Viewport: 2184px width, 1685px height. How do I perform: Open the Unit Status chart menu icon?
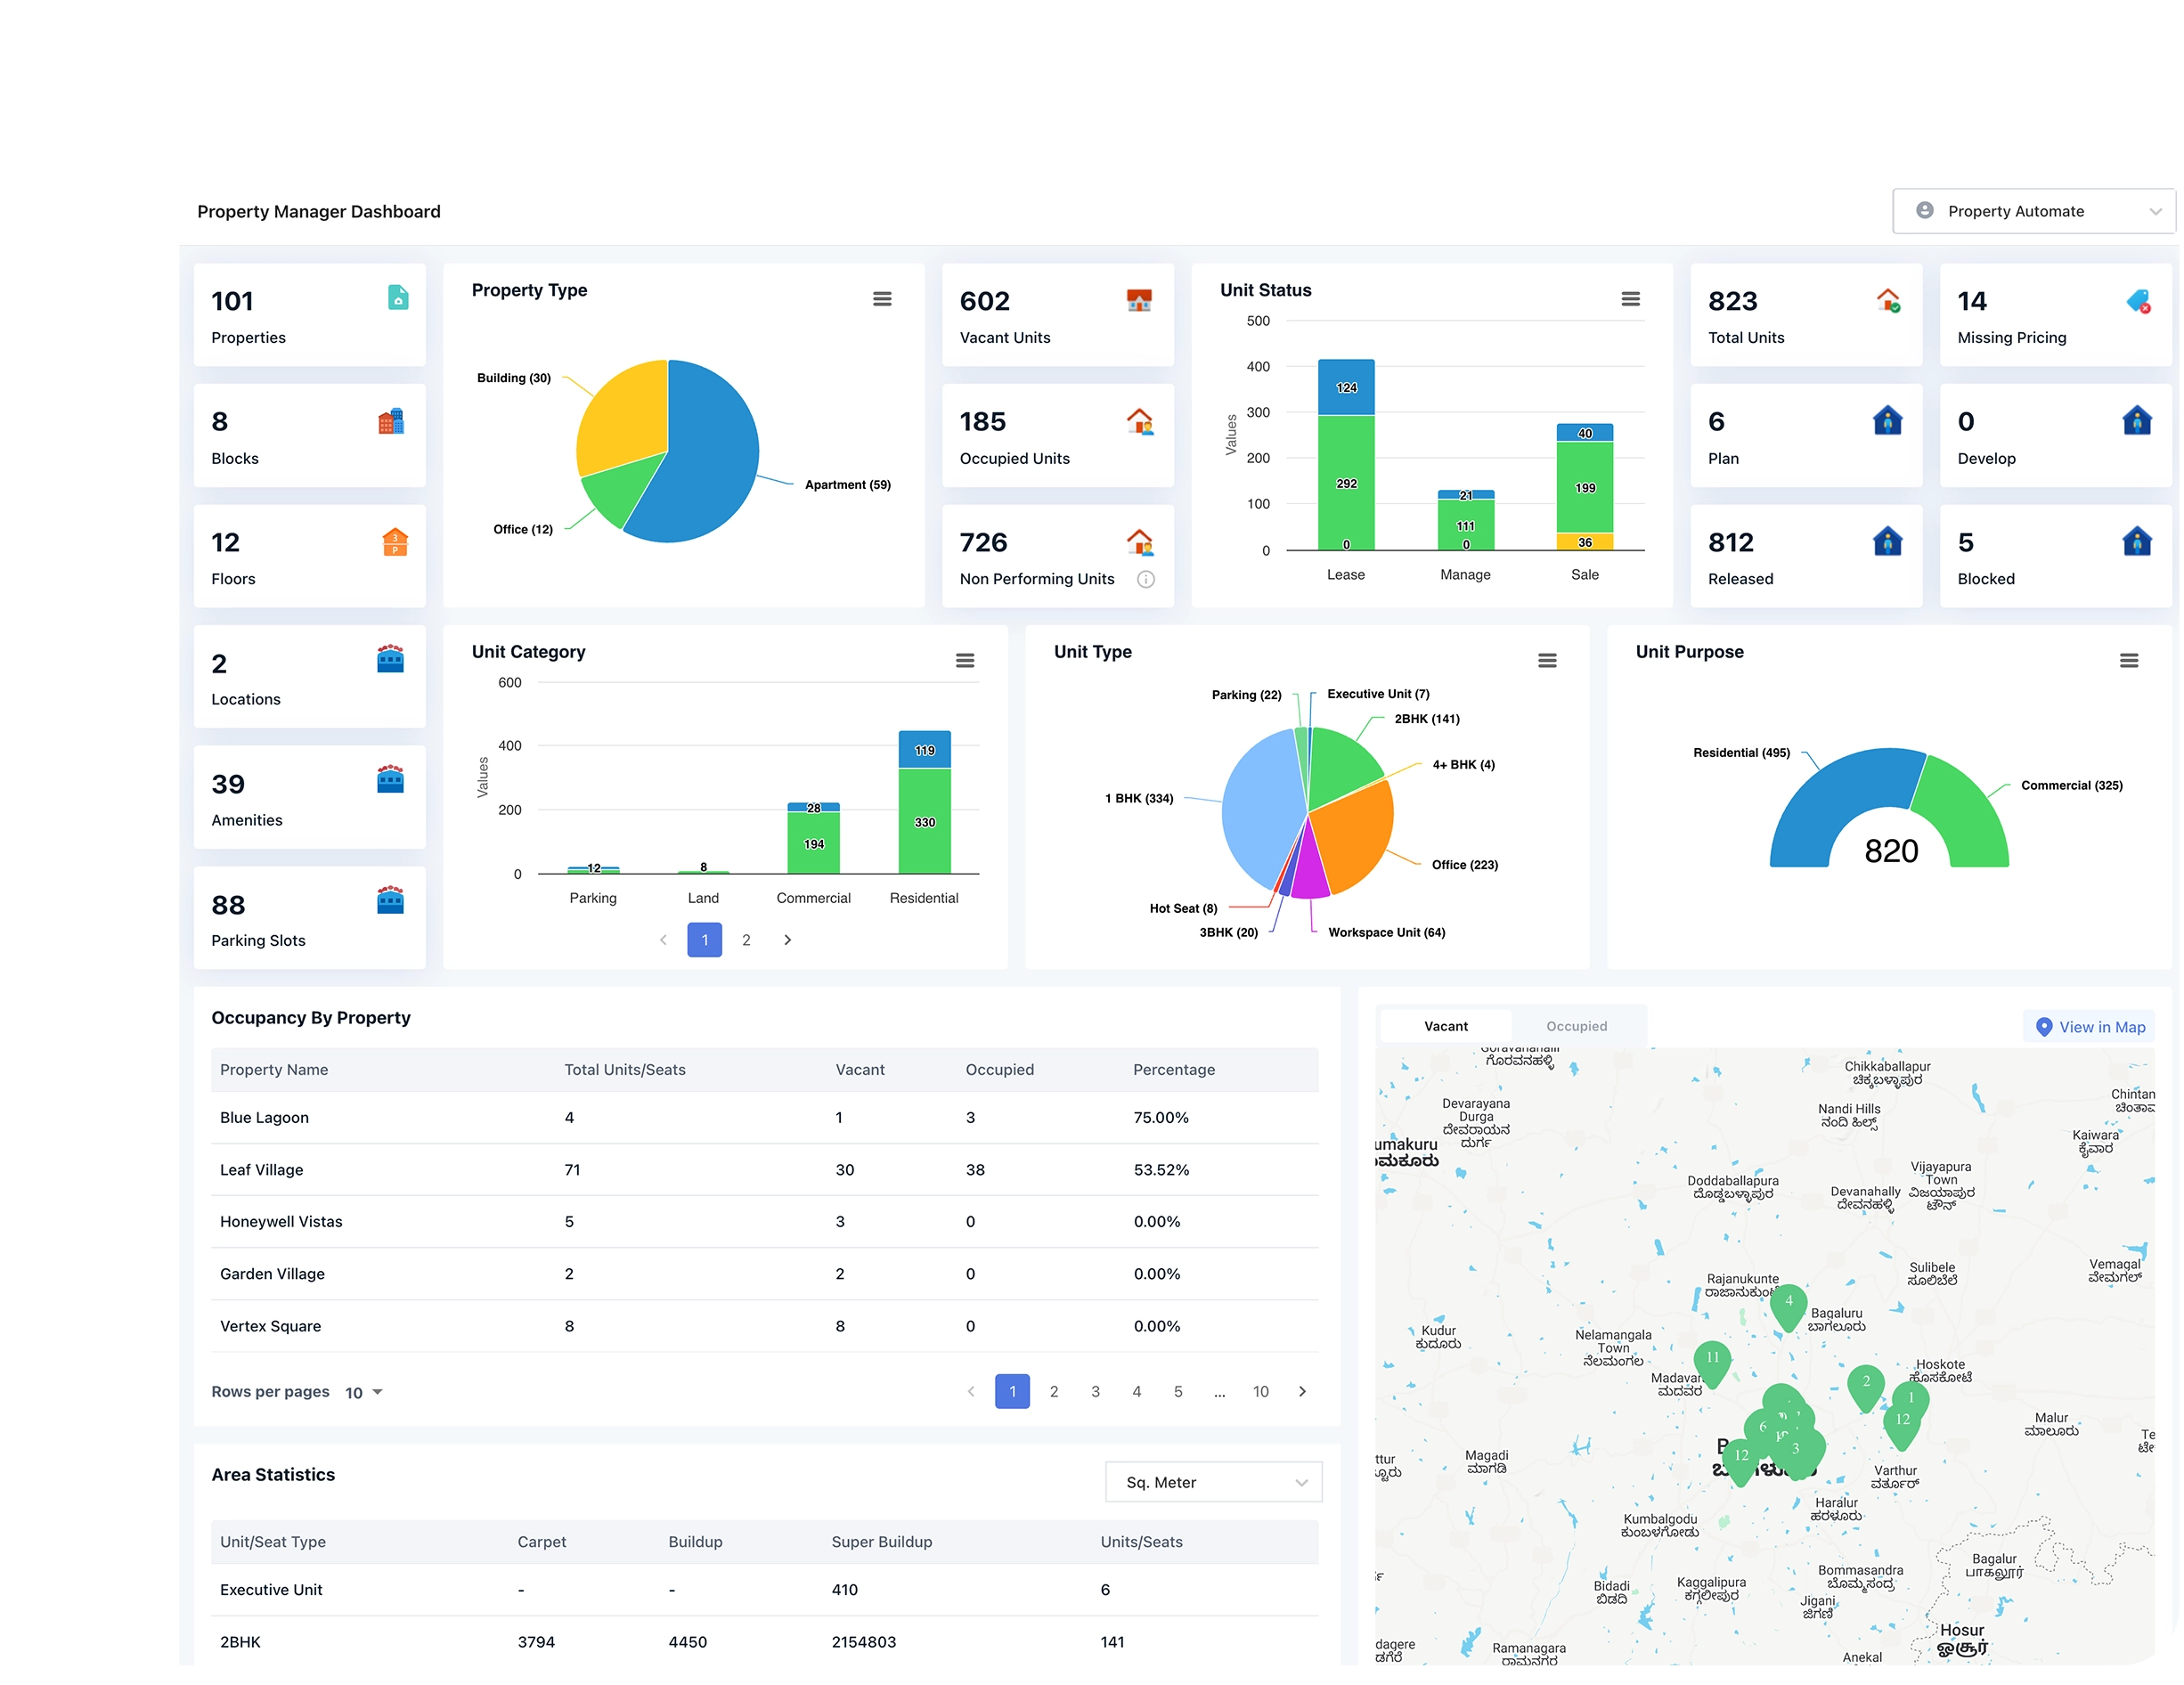coord(1630,299)
